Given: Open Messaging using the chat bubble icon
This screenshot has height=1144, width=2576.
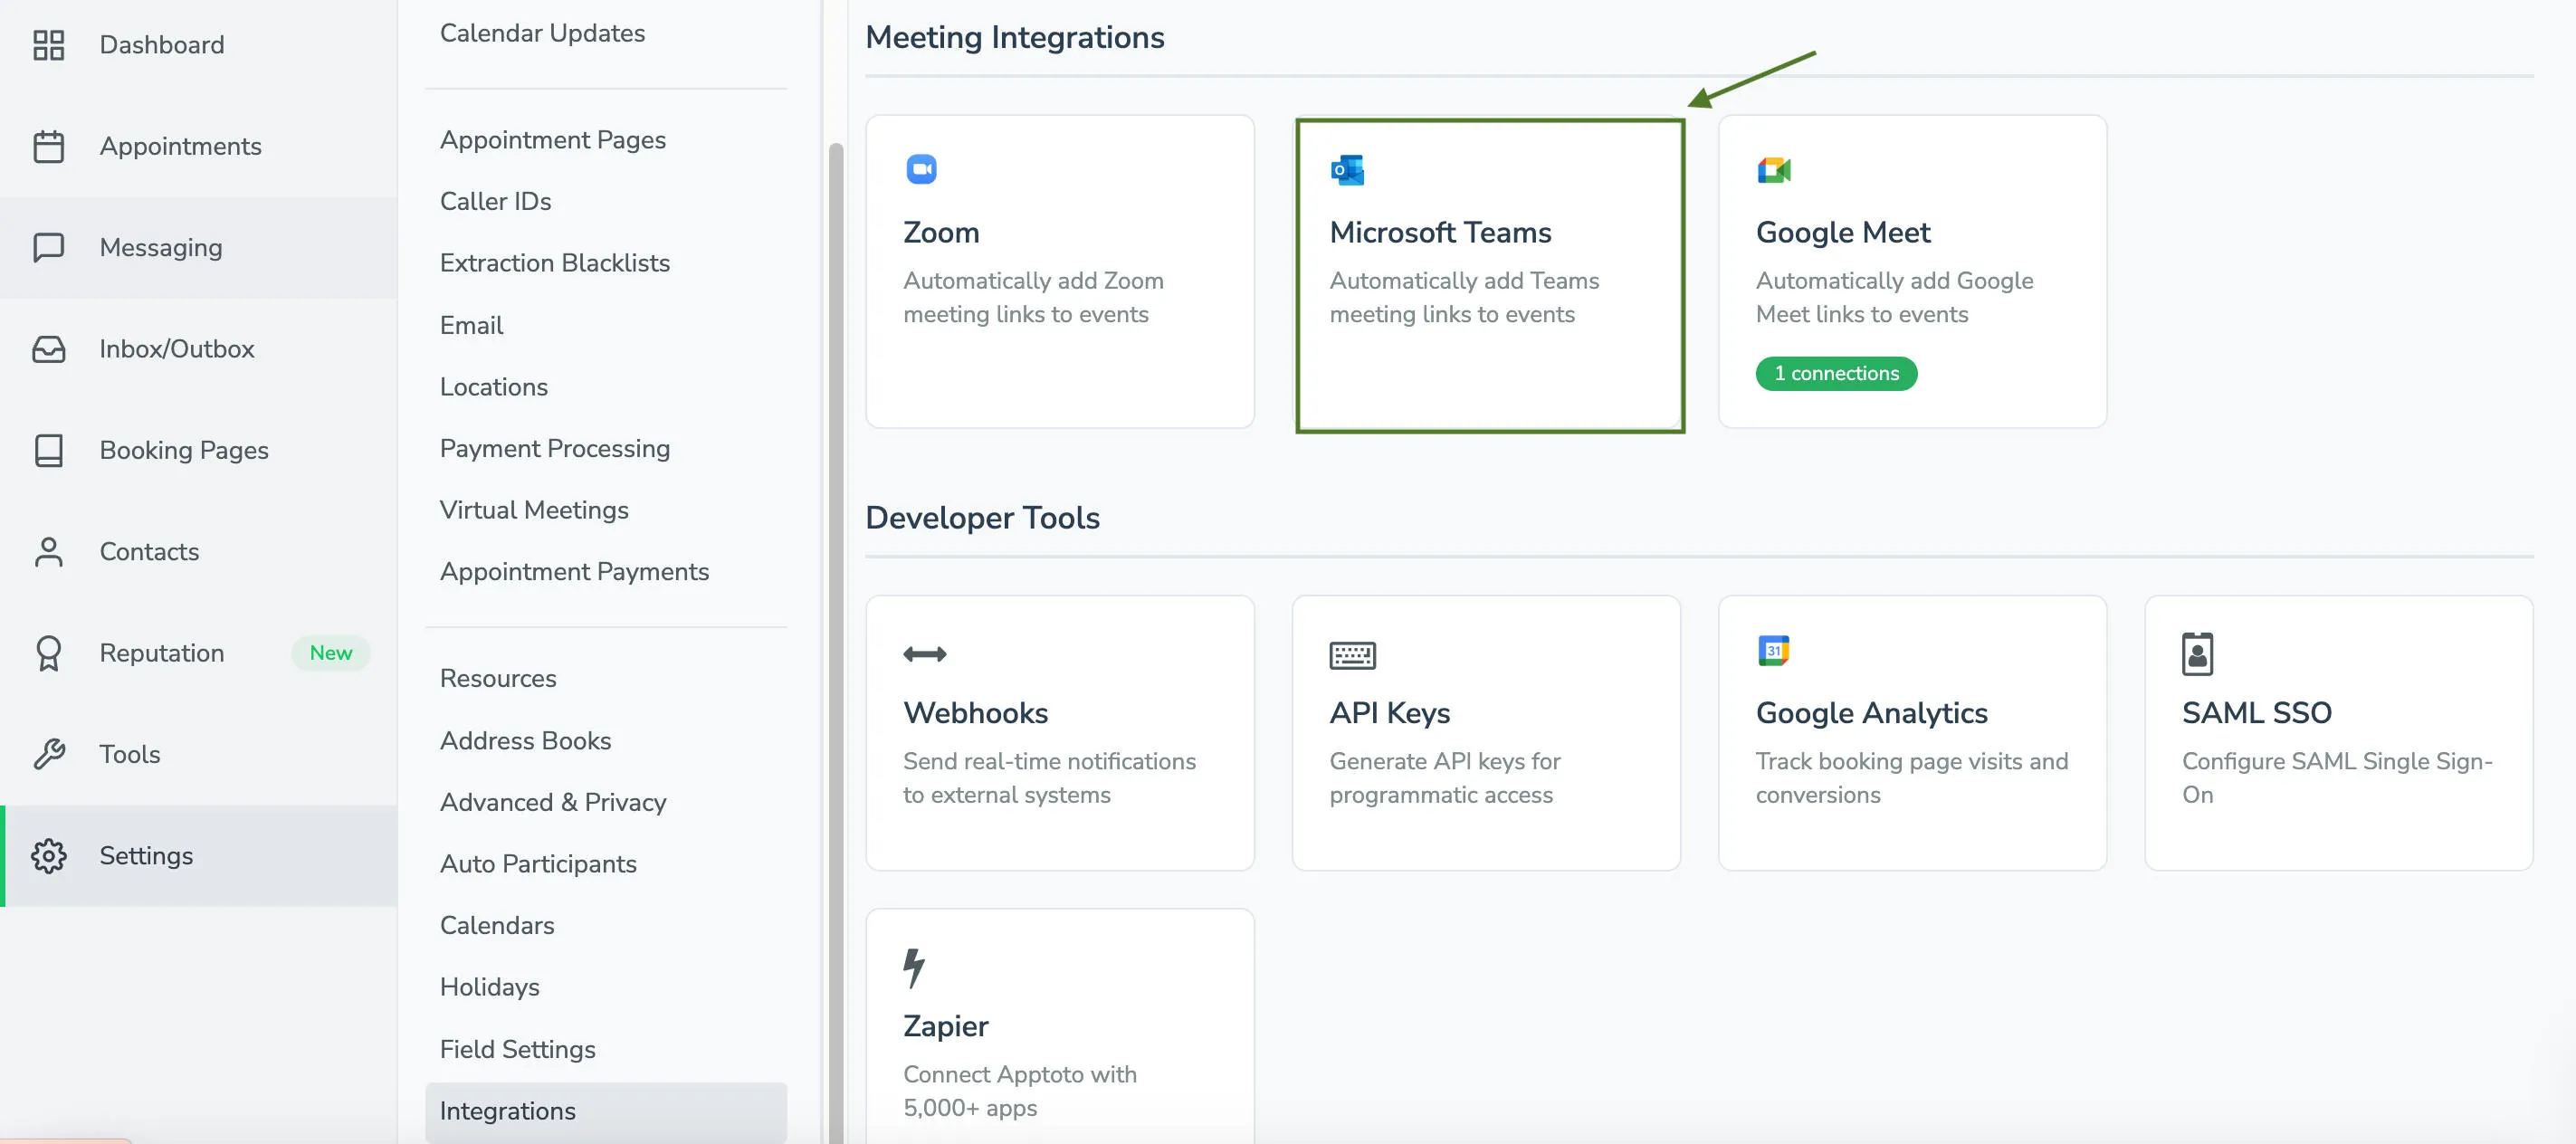Looking at the screenshot, I should (49, 247).
